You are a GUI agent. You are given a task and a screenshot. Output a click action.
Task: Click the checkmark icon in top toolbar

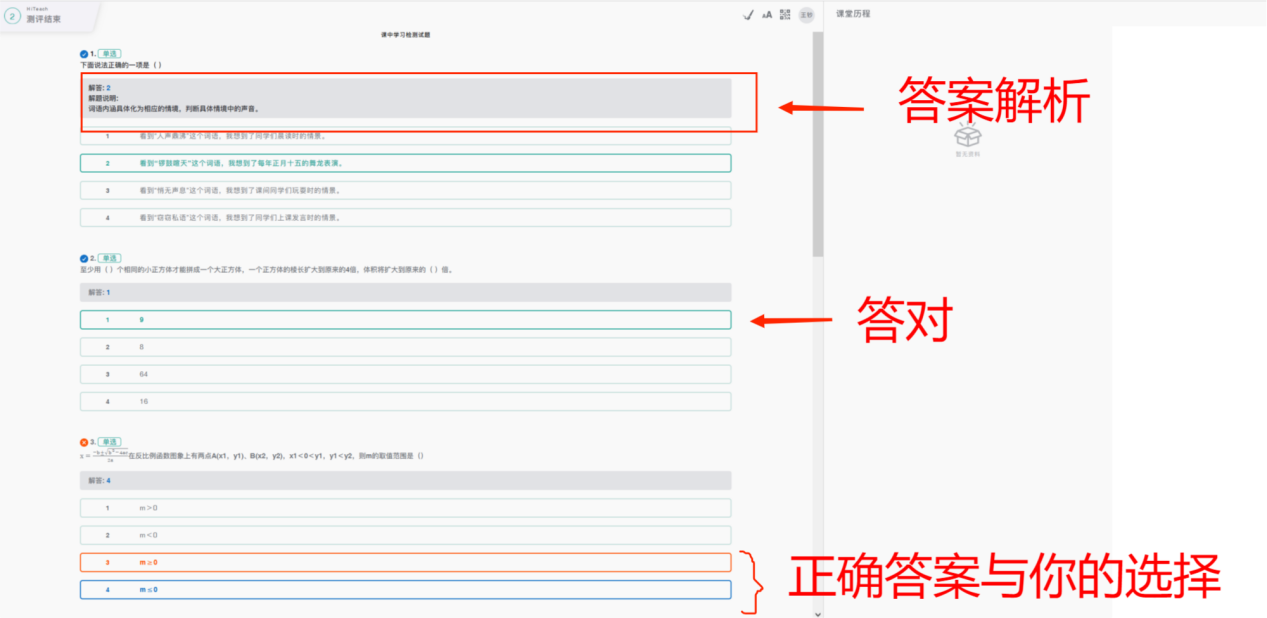click(x=747, y=14)
